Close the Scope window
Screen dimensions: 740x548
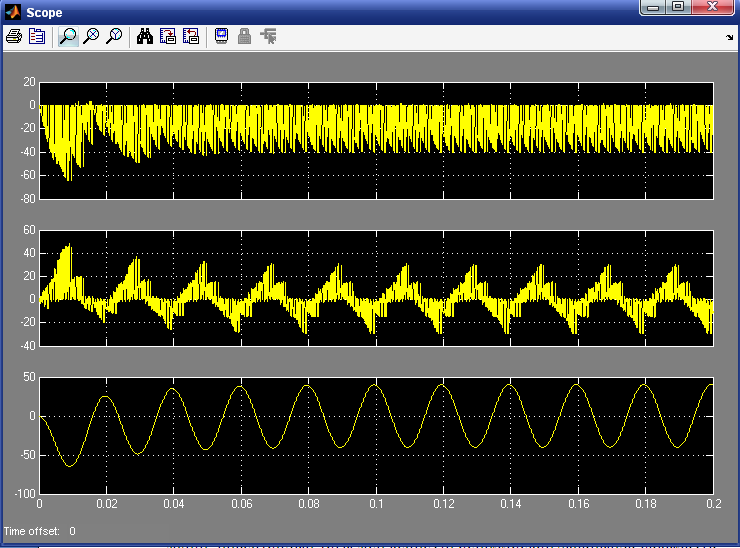point(713,7)
